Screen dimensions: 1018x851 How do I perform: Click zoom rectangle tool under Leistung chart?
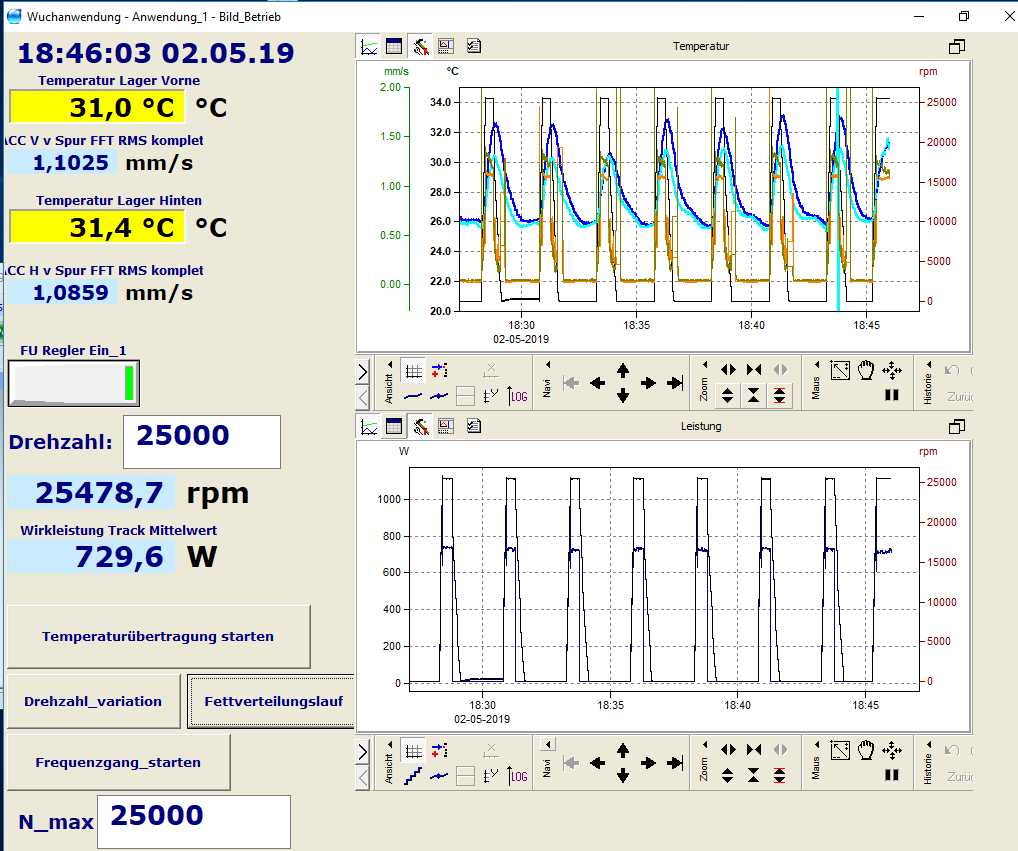tap(840, 749)
